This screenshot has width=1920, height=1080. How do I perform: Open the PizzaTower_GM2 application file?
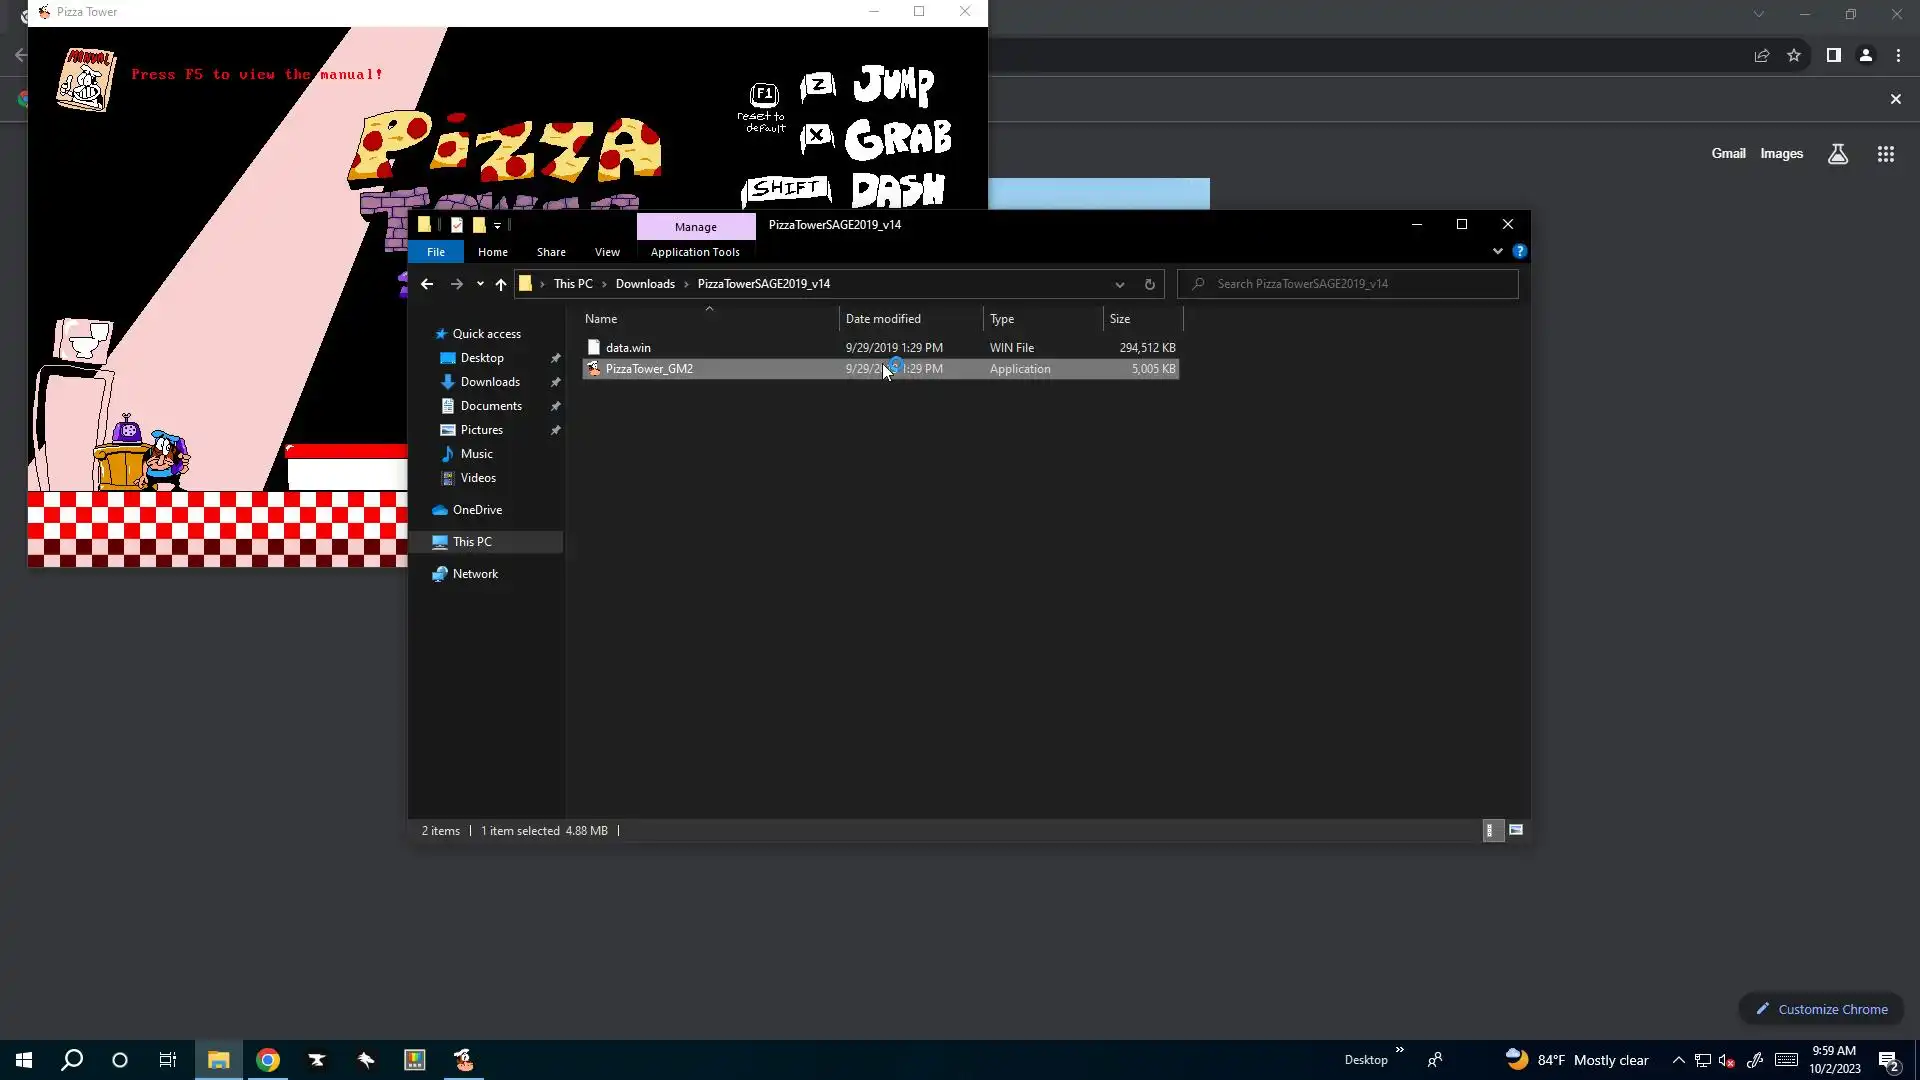(649, 369)
